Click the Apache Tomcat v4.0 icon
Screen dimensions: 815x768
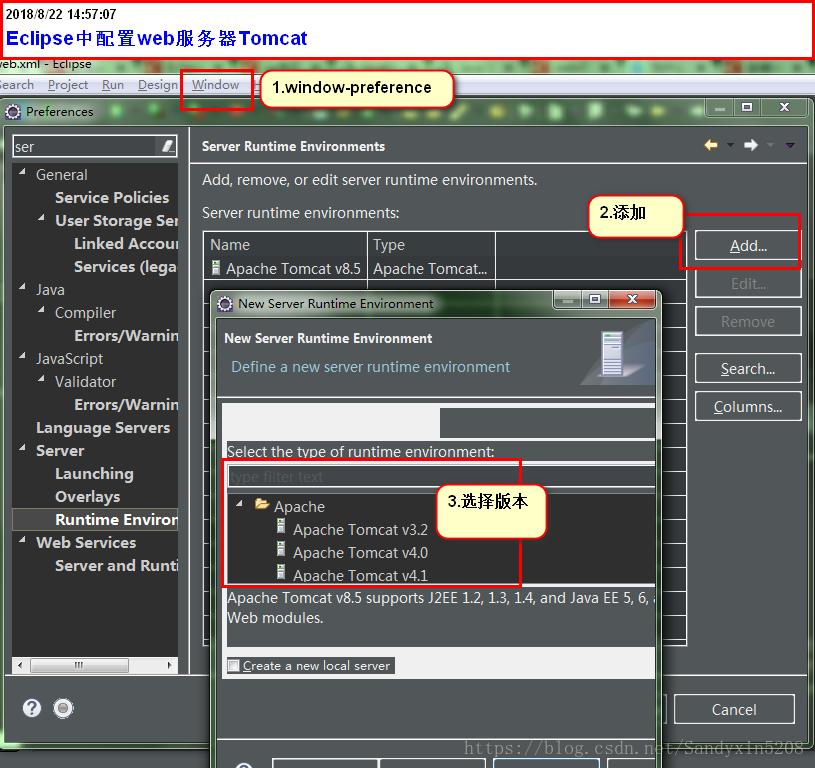281,549
